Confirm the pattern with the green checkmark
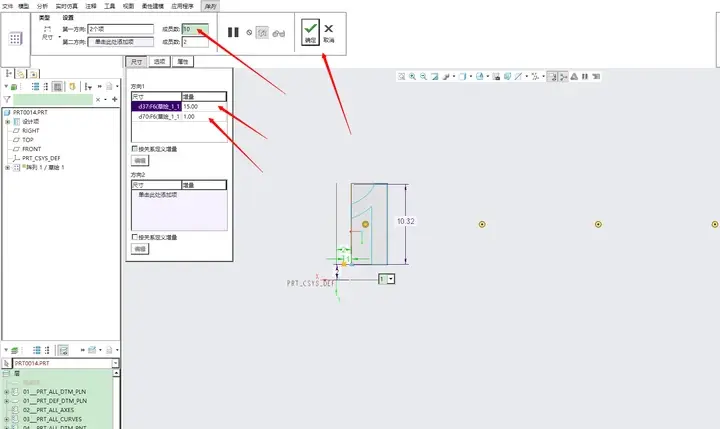 (x=310, y=32)
